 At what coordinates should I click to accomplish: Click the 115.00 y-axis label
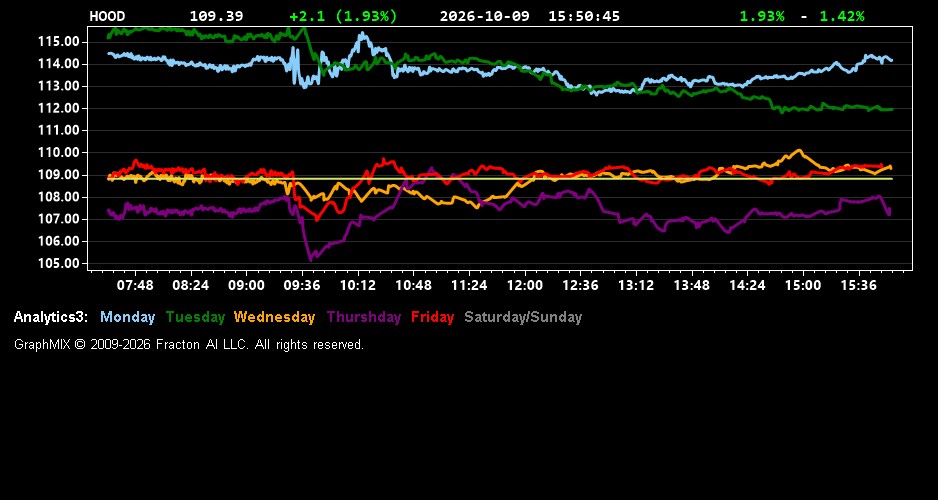click(59, 42)
